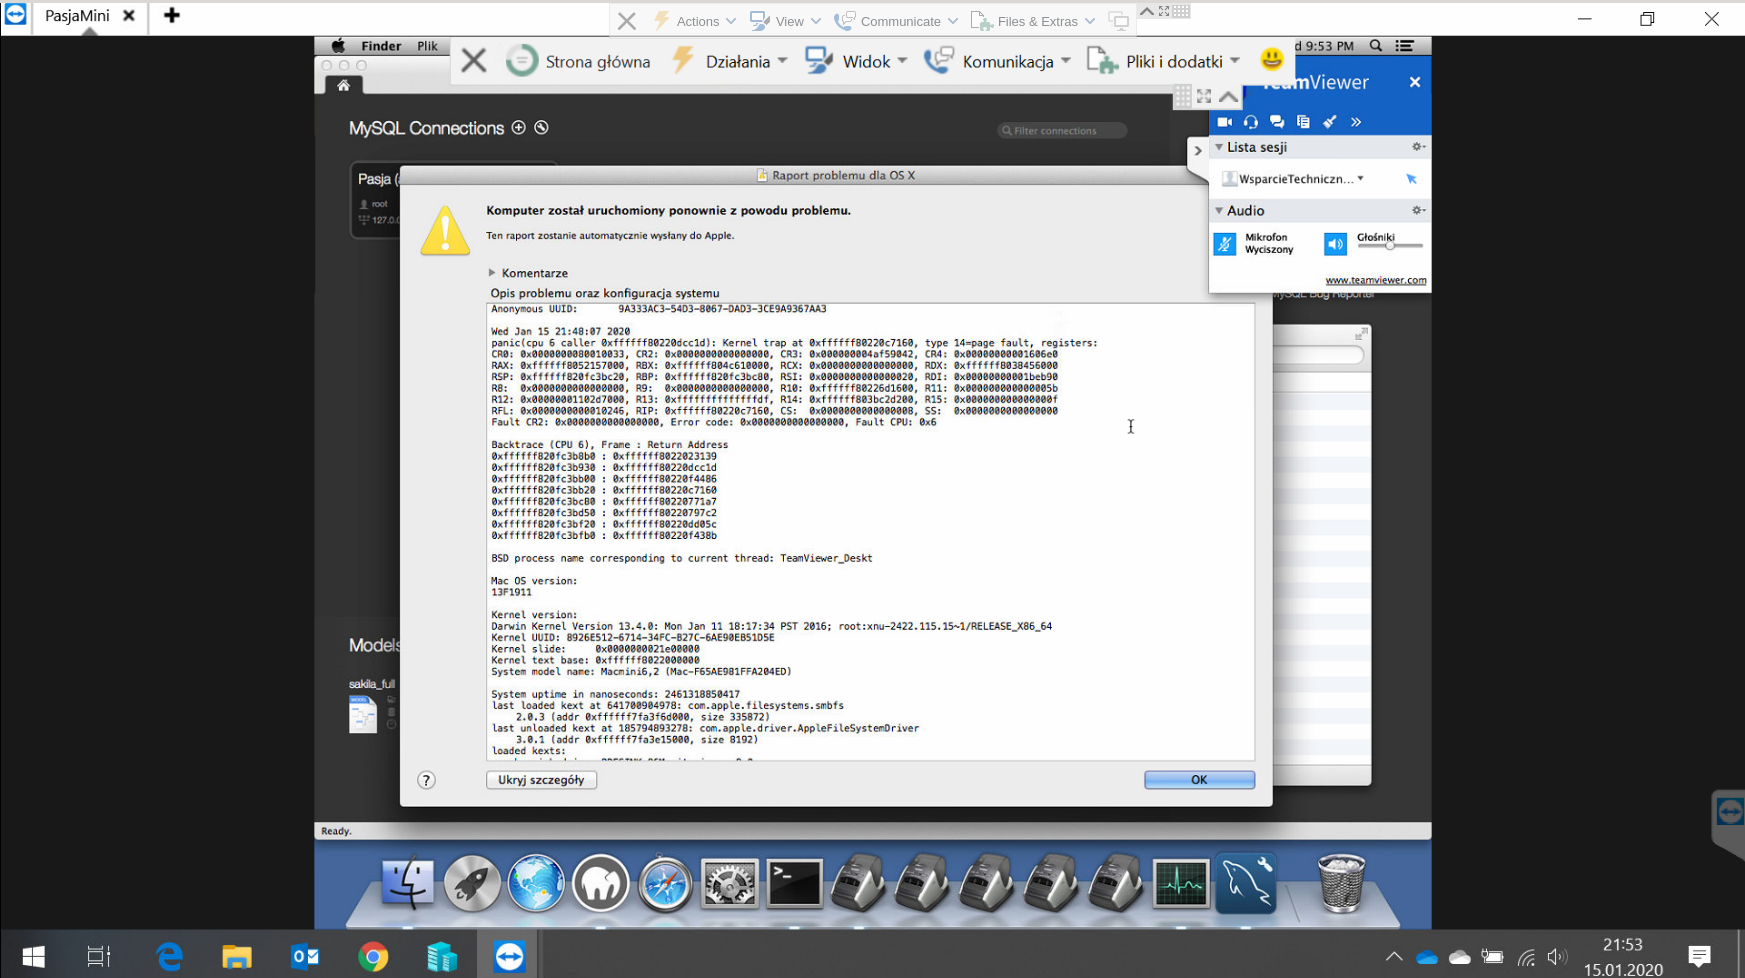Viewport: 1745px width, 978px height.
Task: Open Launchpad rocket in the dock
Action: tap(472, 884)
